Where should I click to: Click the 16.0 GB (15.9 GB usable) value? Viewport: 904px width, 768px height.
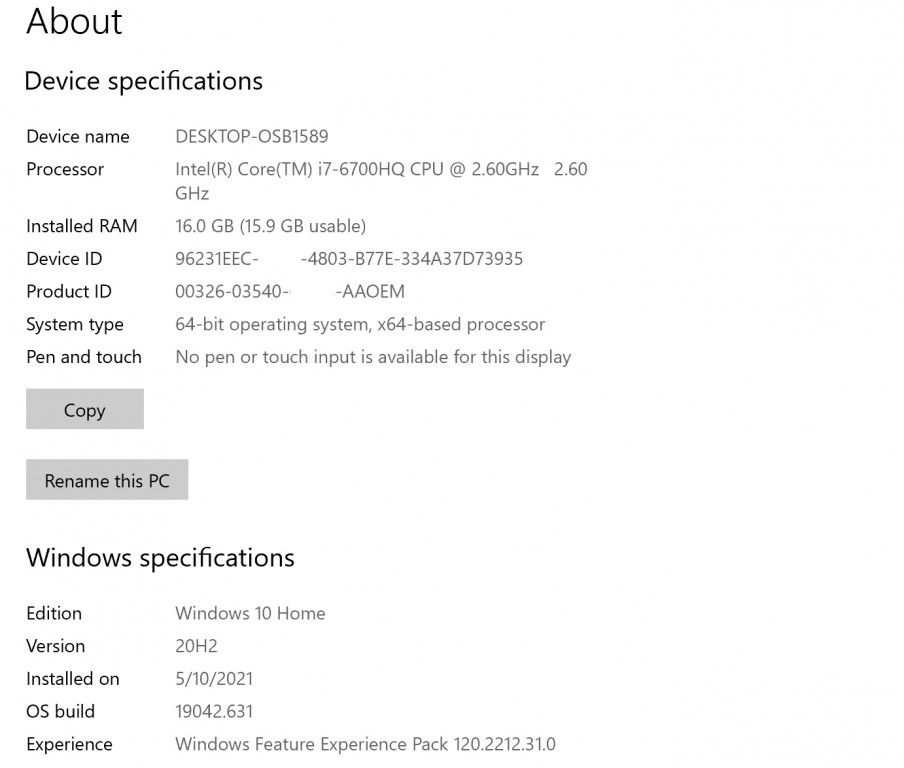pos(270,226)
